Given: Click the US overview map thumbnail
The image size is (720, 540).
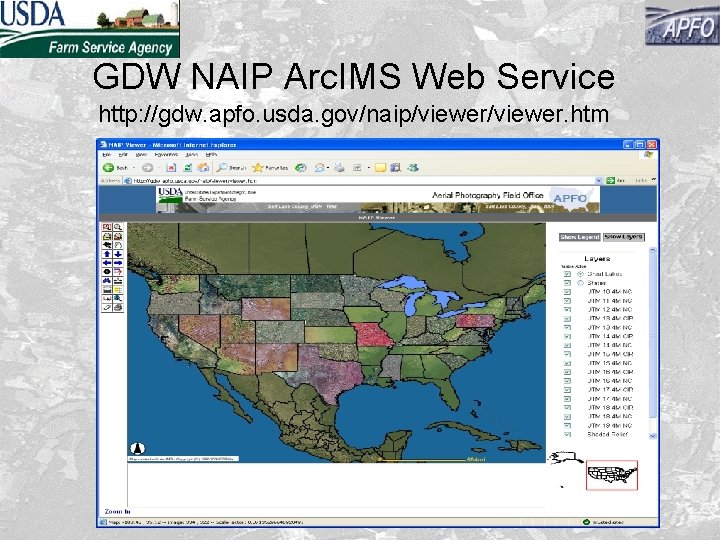Looking at the screenshot, I should coord(612,475).
